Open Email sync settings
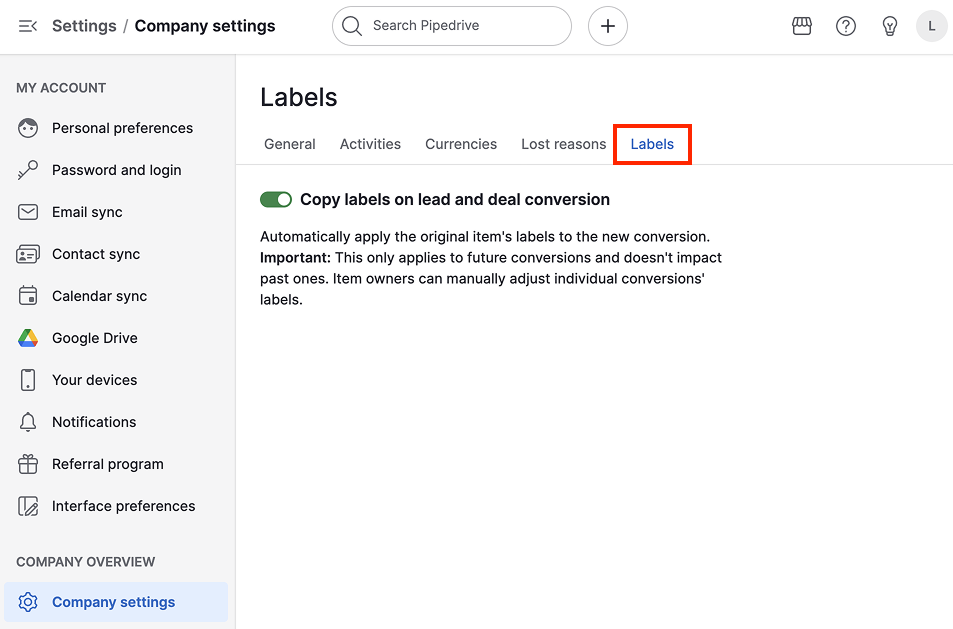The width and height of the screenshot is (953, 629). (x=87, y=212)
